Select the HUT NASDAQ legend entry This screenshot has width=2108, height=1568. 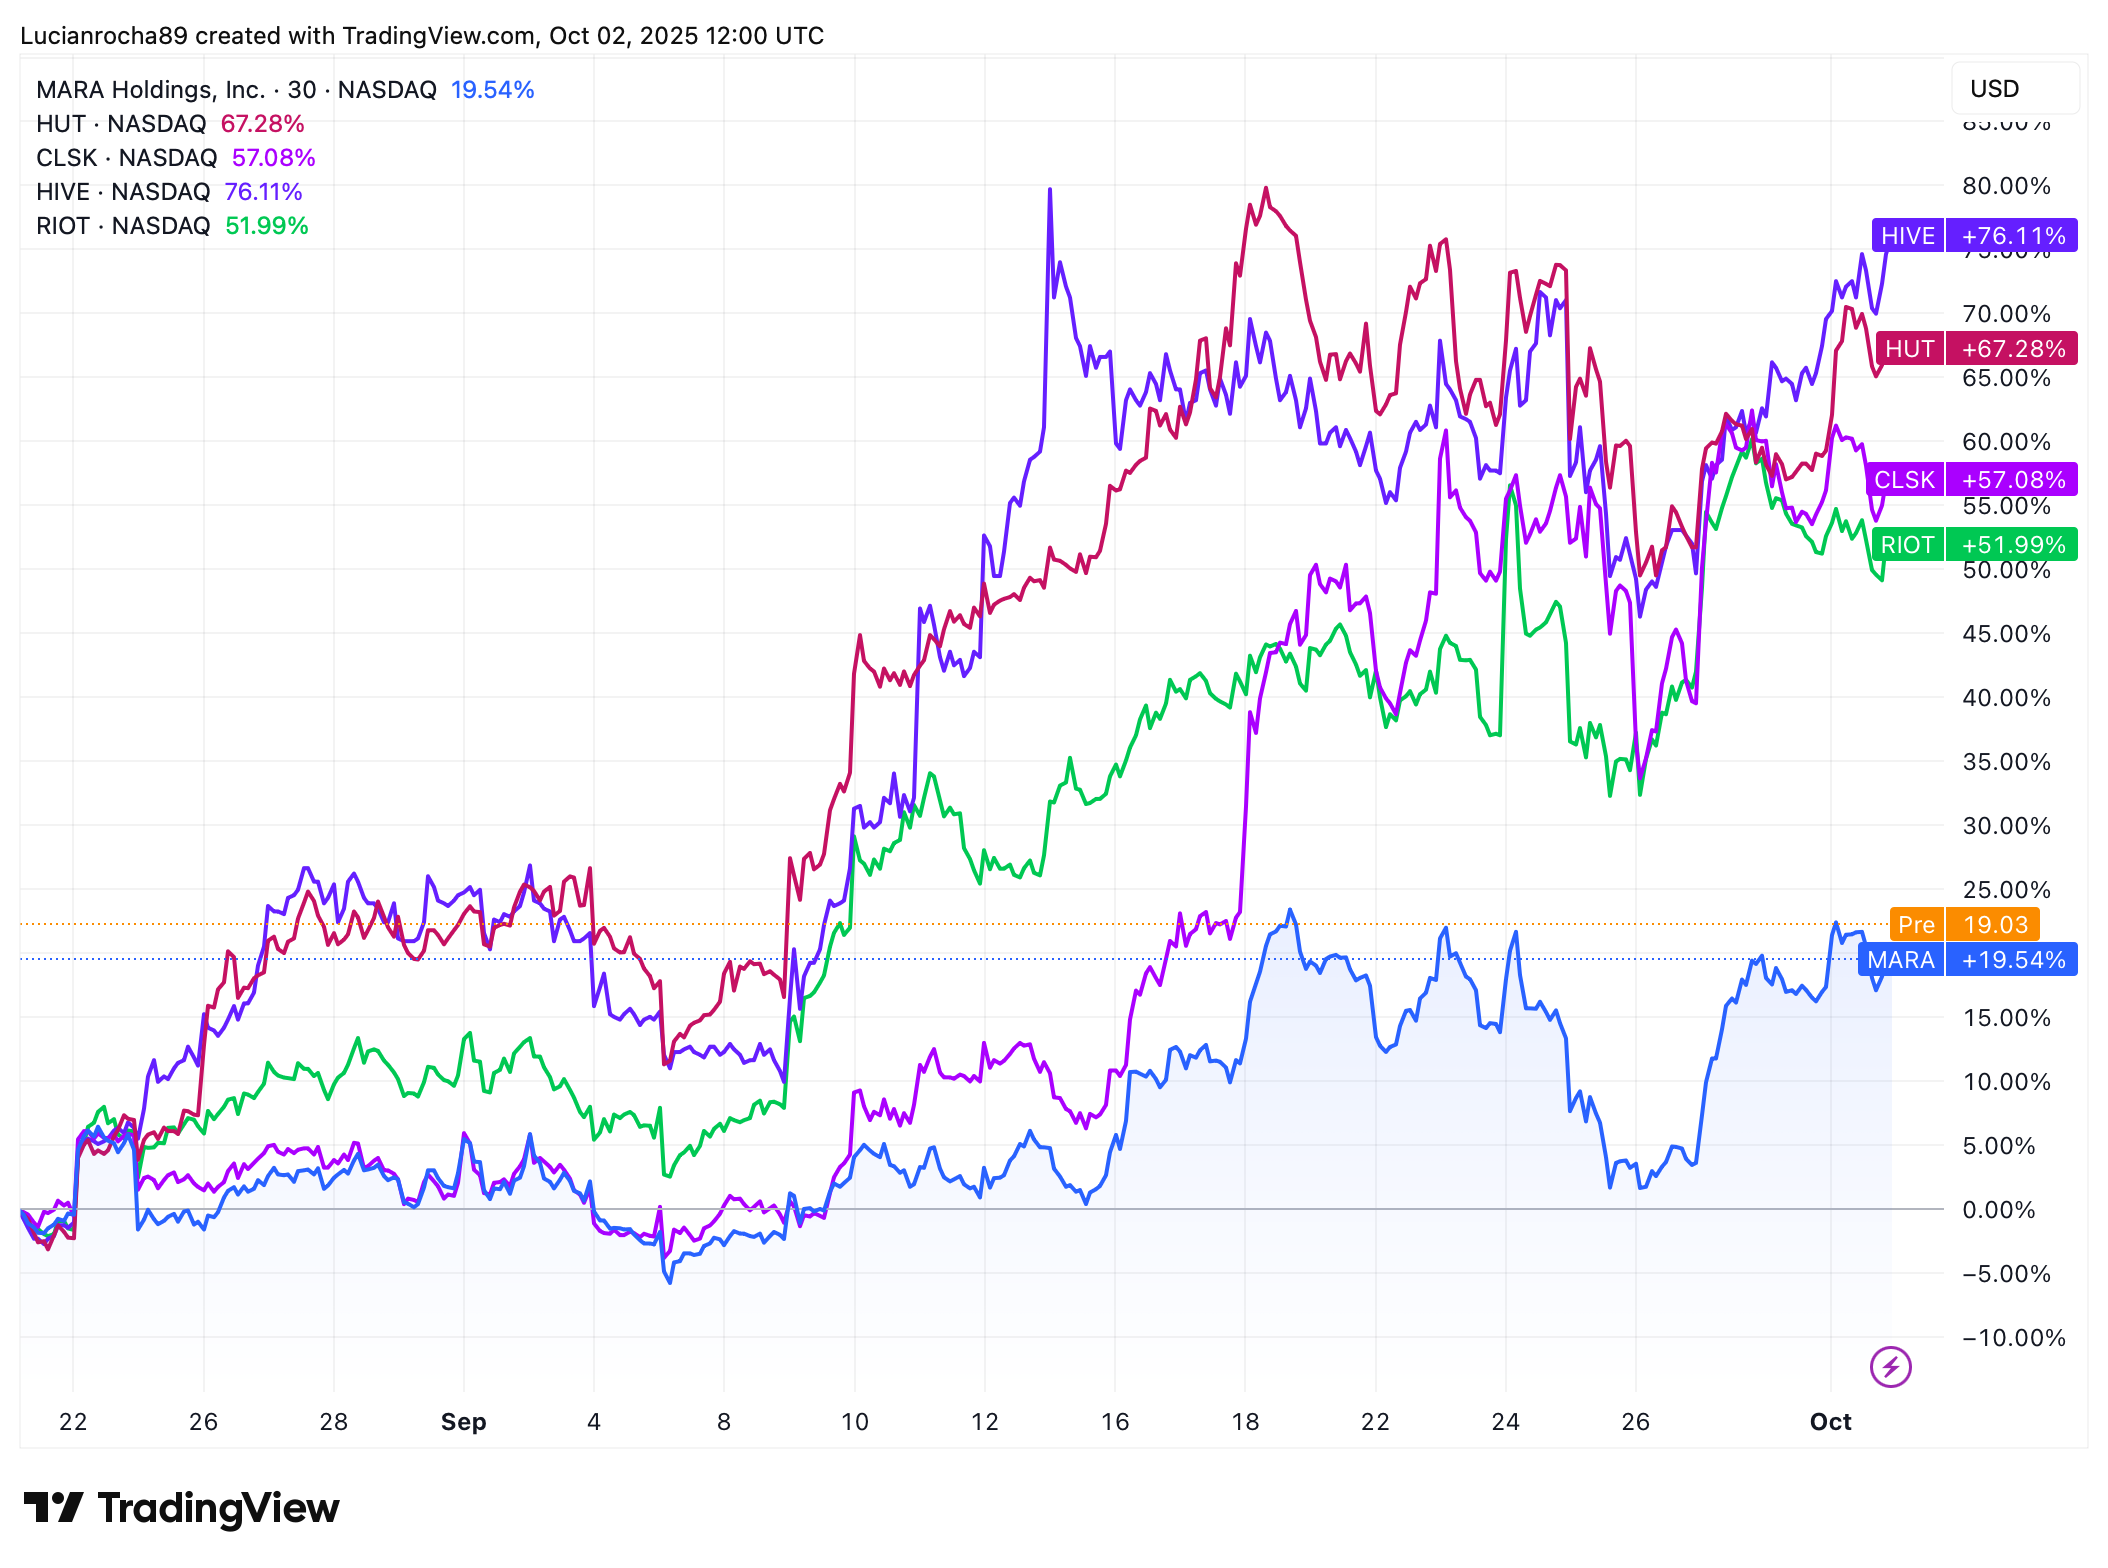click(x=121, y=124)
